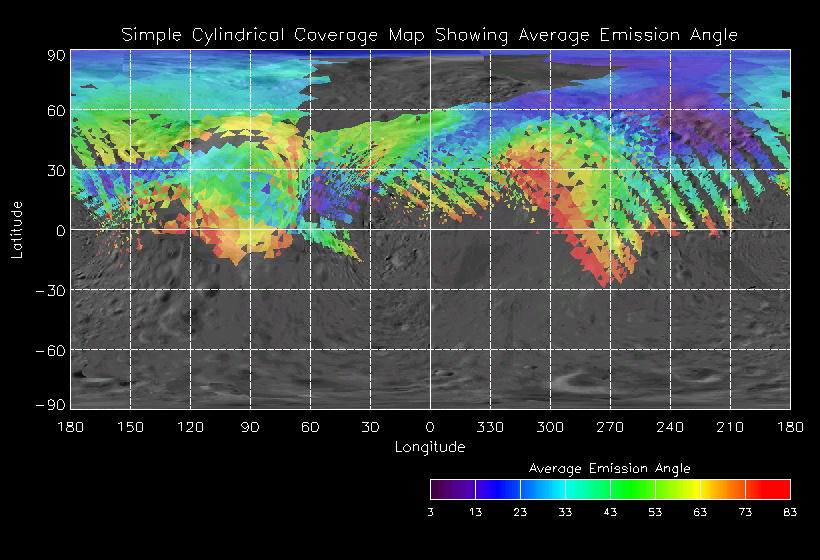Click longitude tick label '150'

(130, 427)
